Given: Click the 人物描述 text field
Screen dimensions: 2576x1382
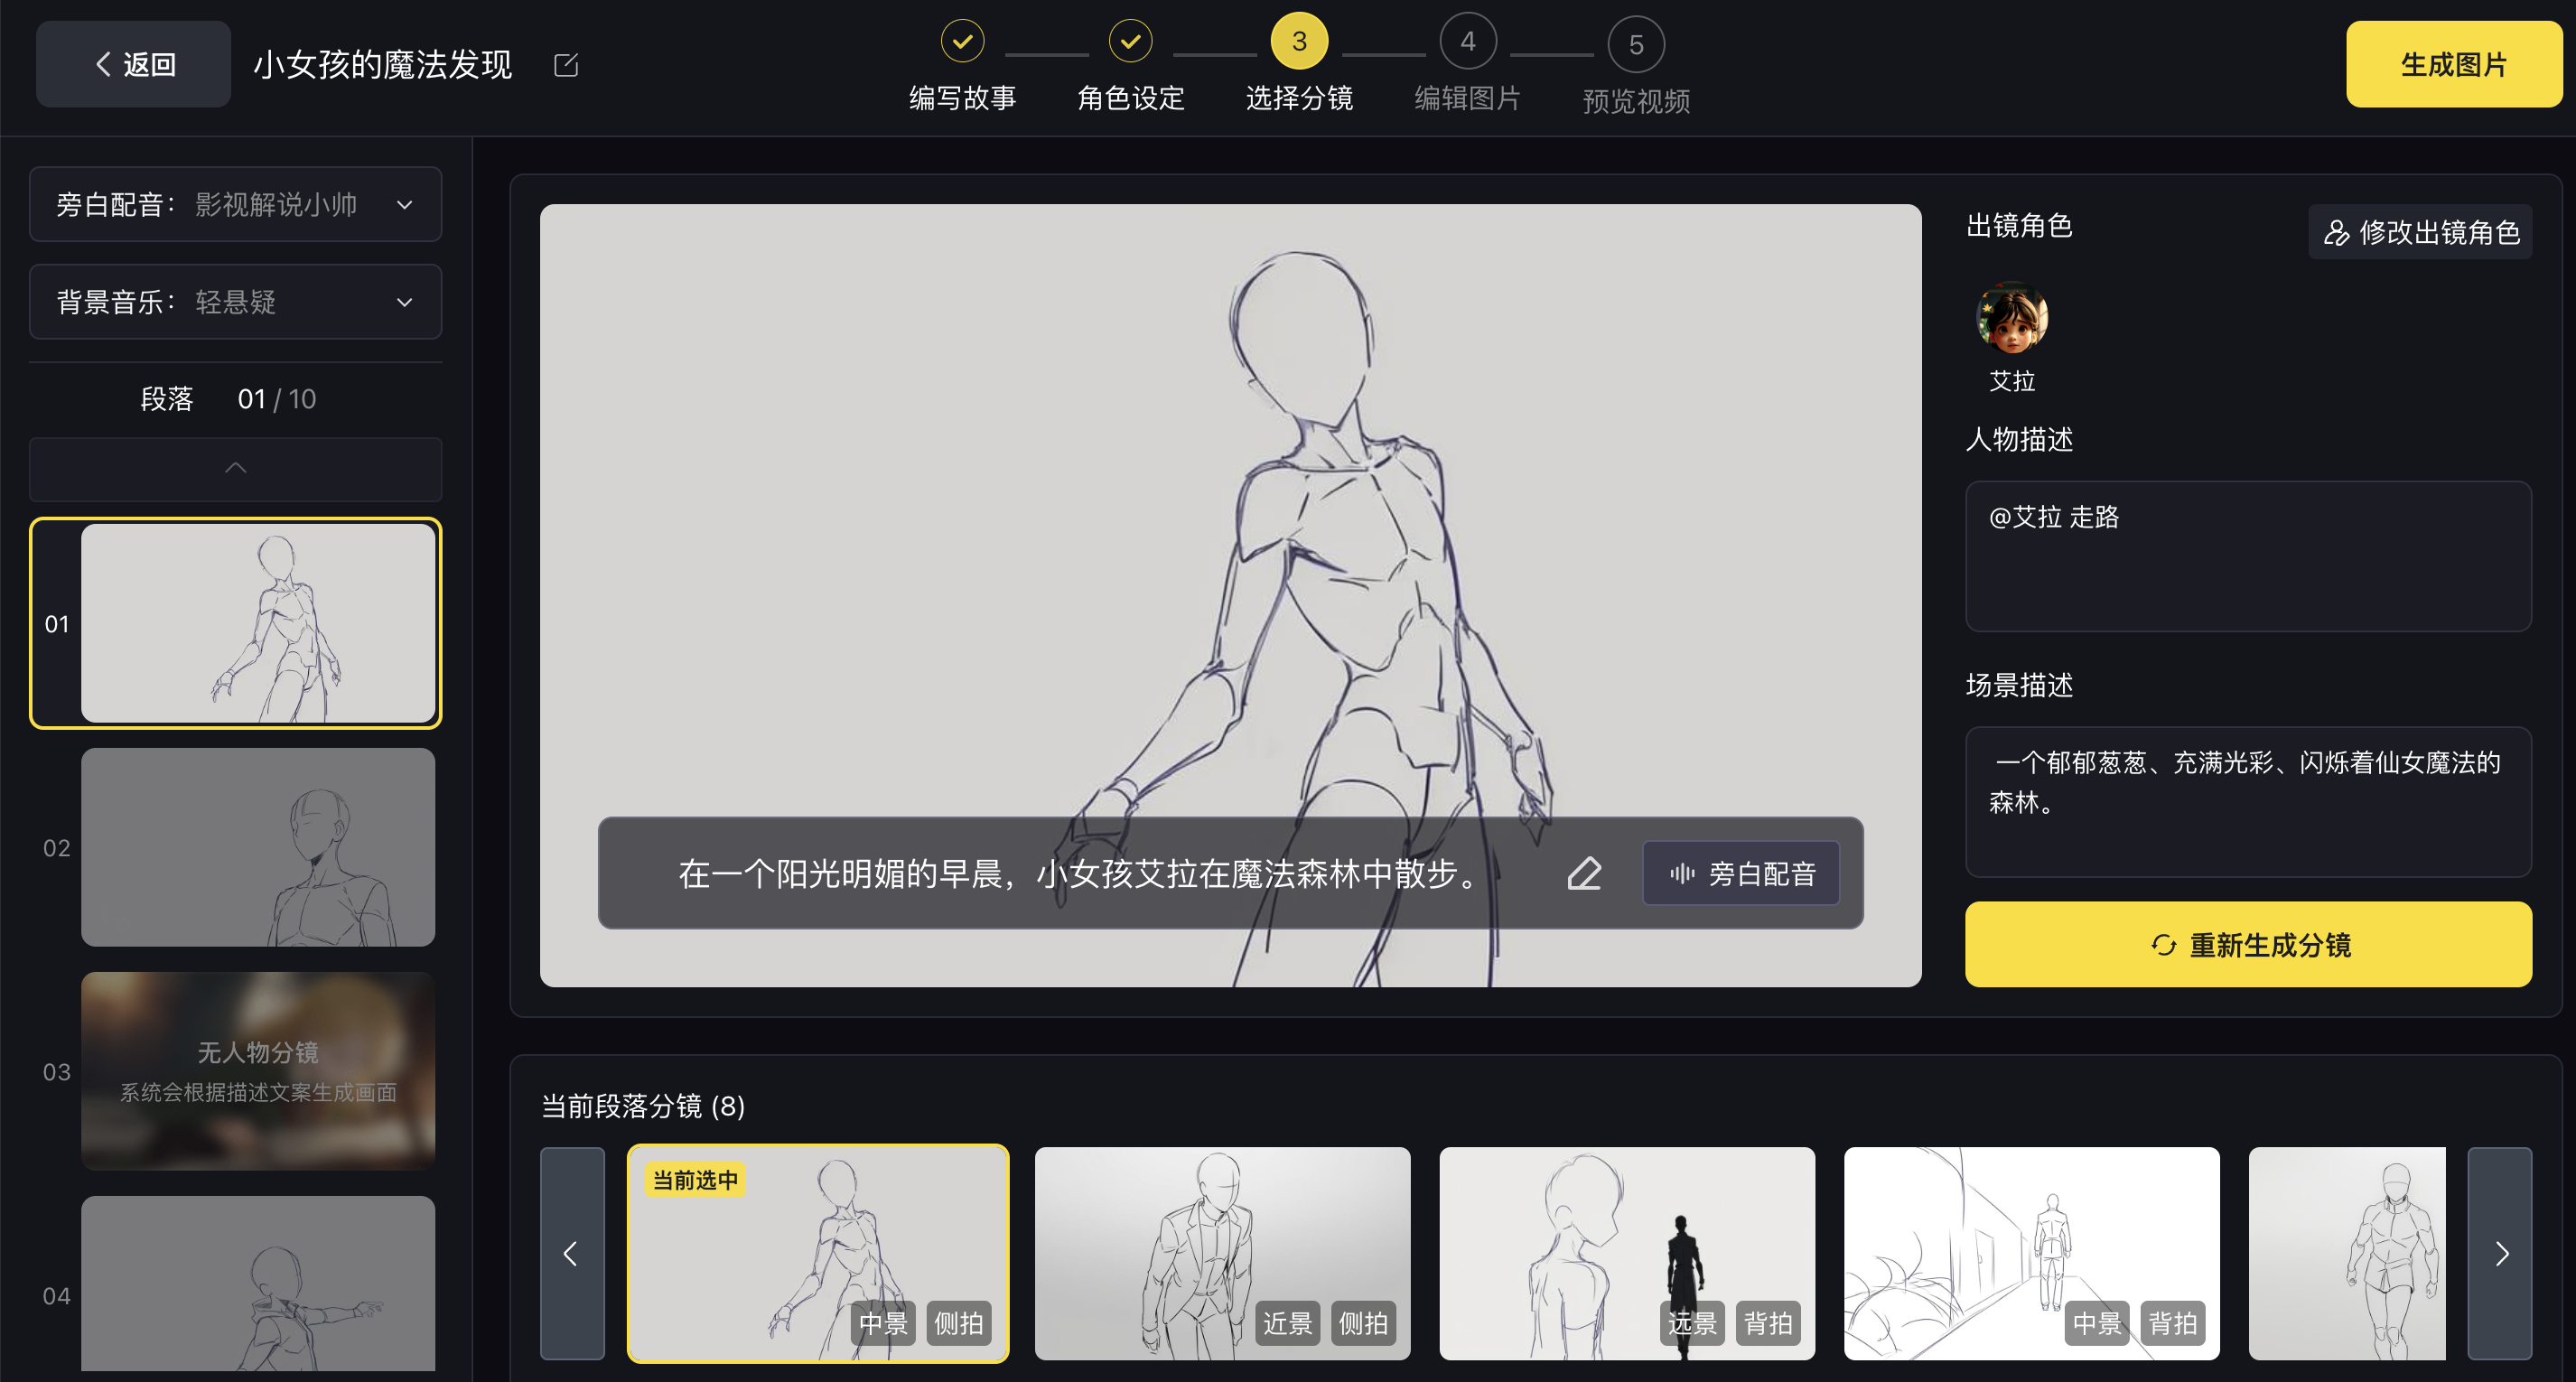Looking at the screenshot, I should pyautogui.click(x=2248, y=556).
